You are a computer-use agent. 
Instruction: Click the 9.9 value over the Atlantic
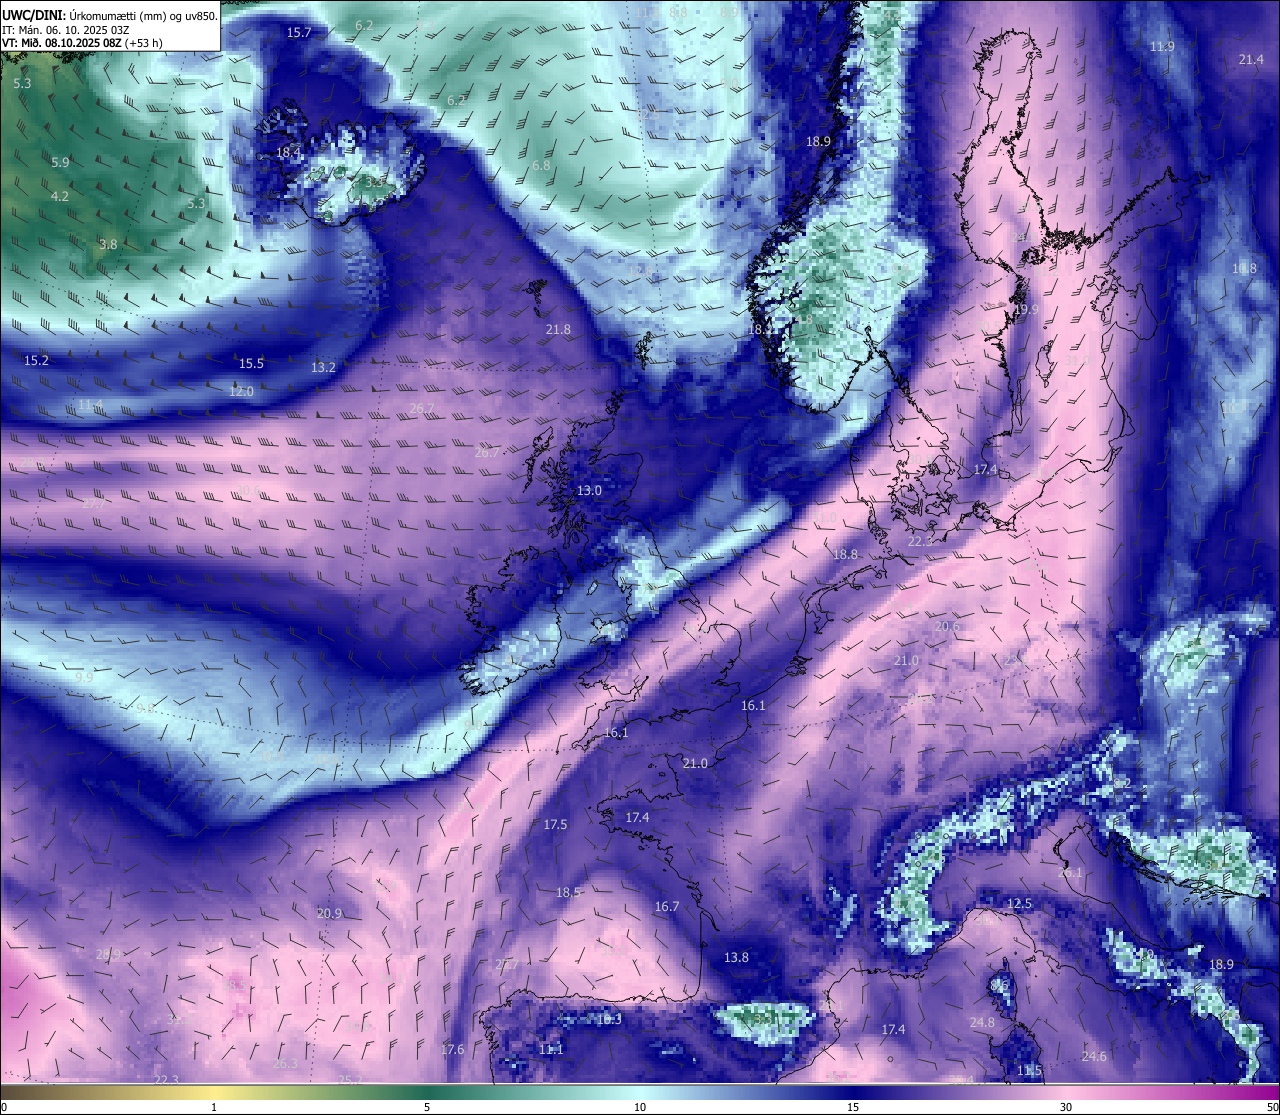(84, 678)
